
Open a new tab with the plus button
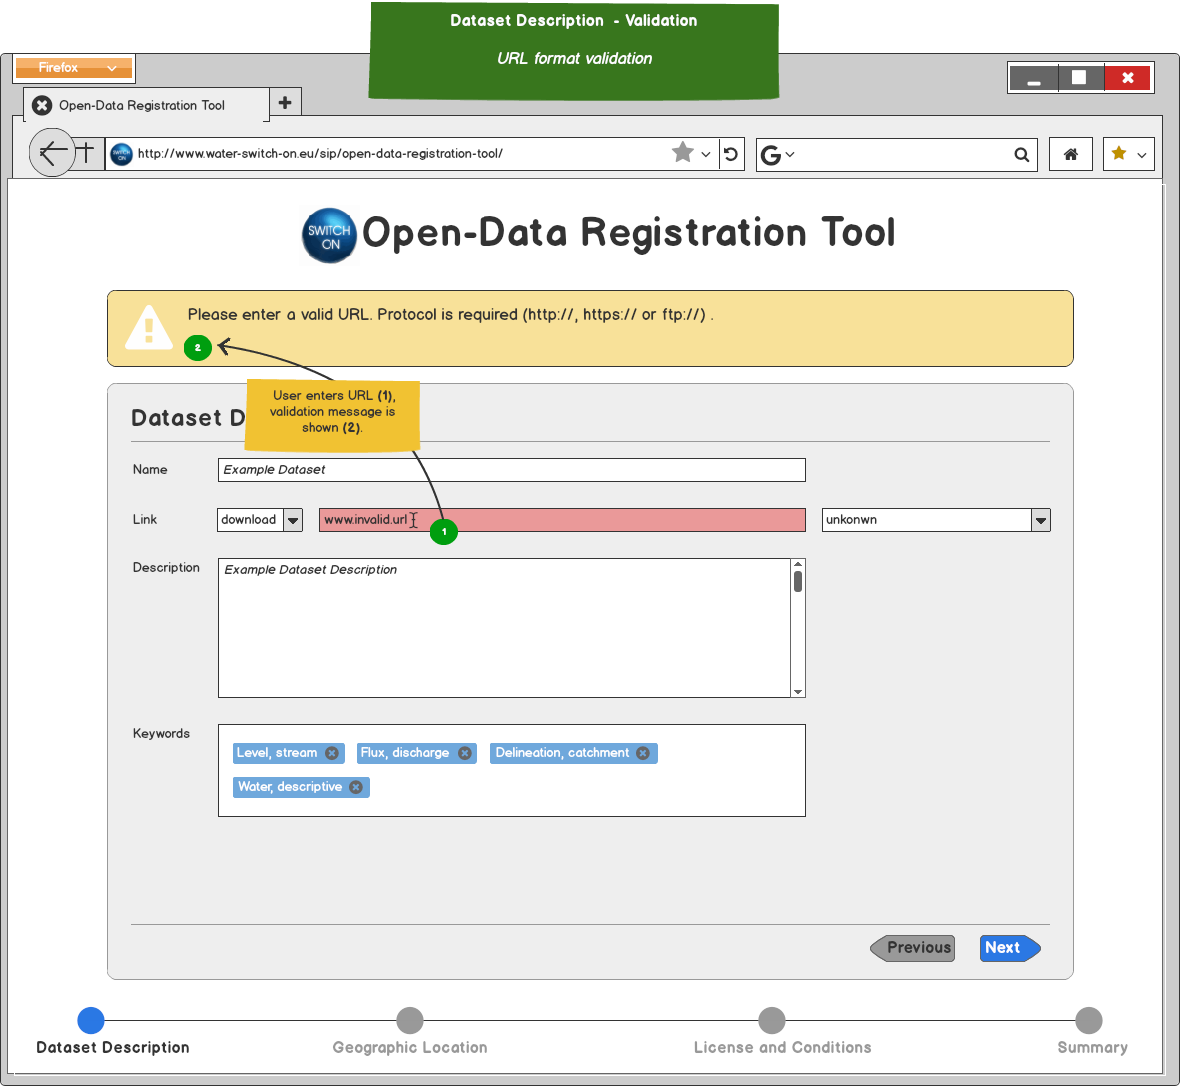click(x=285, y=102)
